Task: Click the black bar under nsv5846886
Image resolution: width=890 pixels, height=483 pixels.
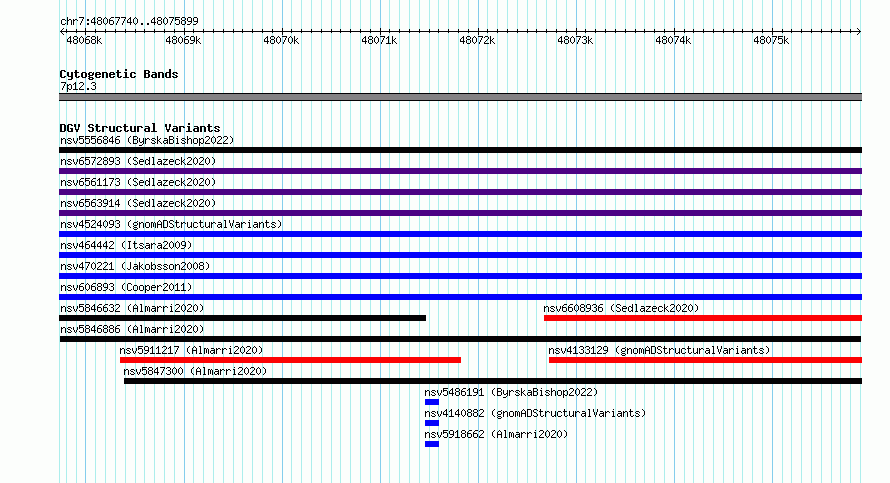Action: click(460, 339)
